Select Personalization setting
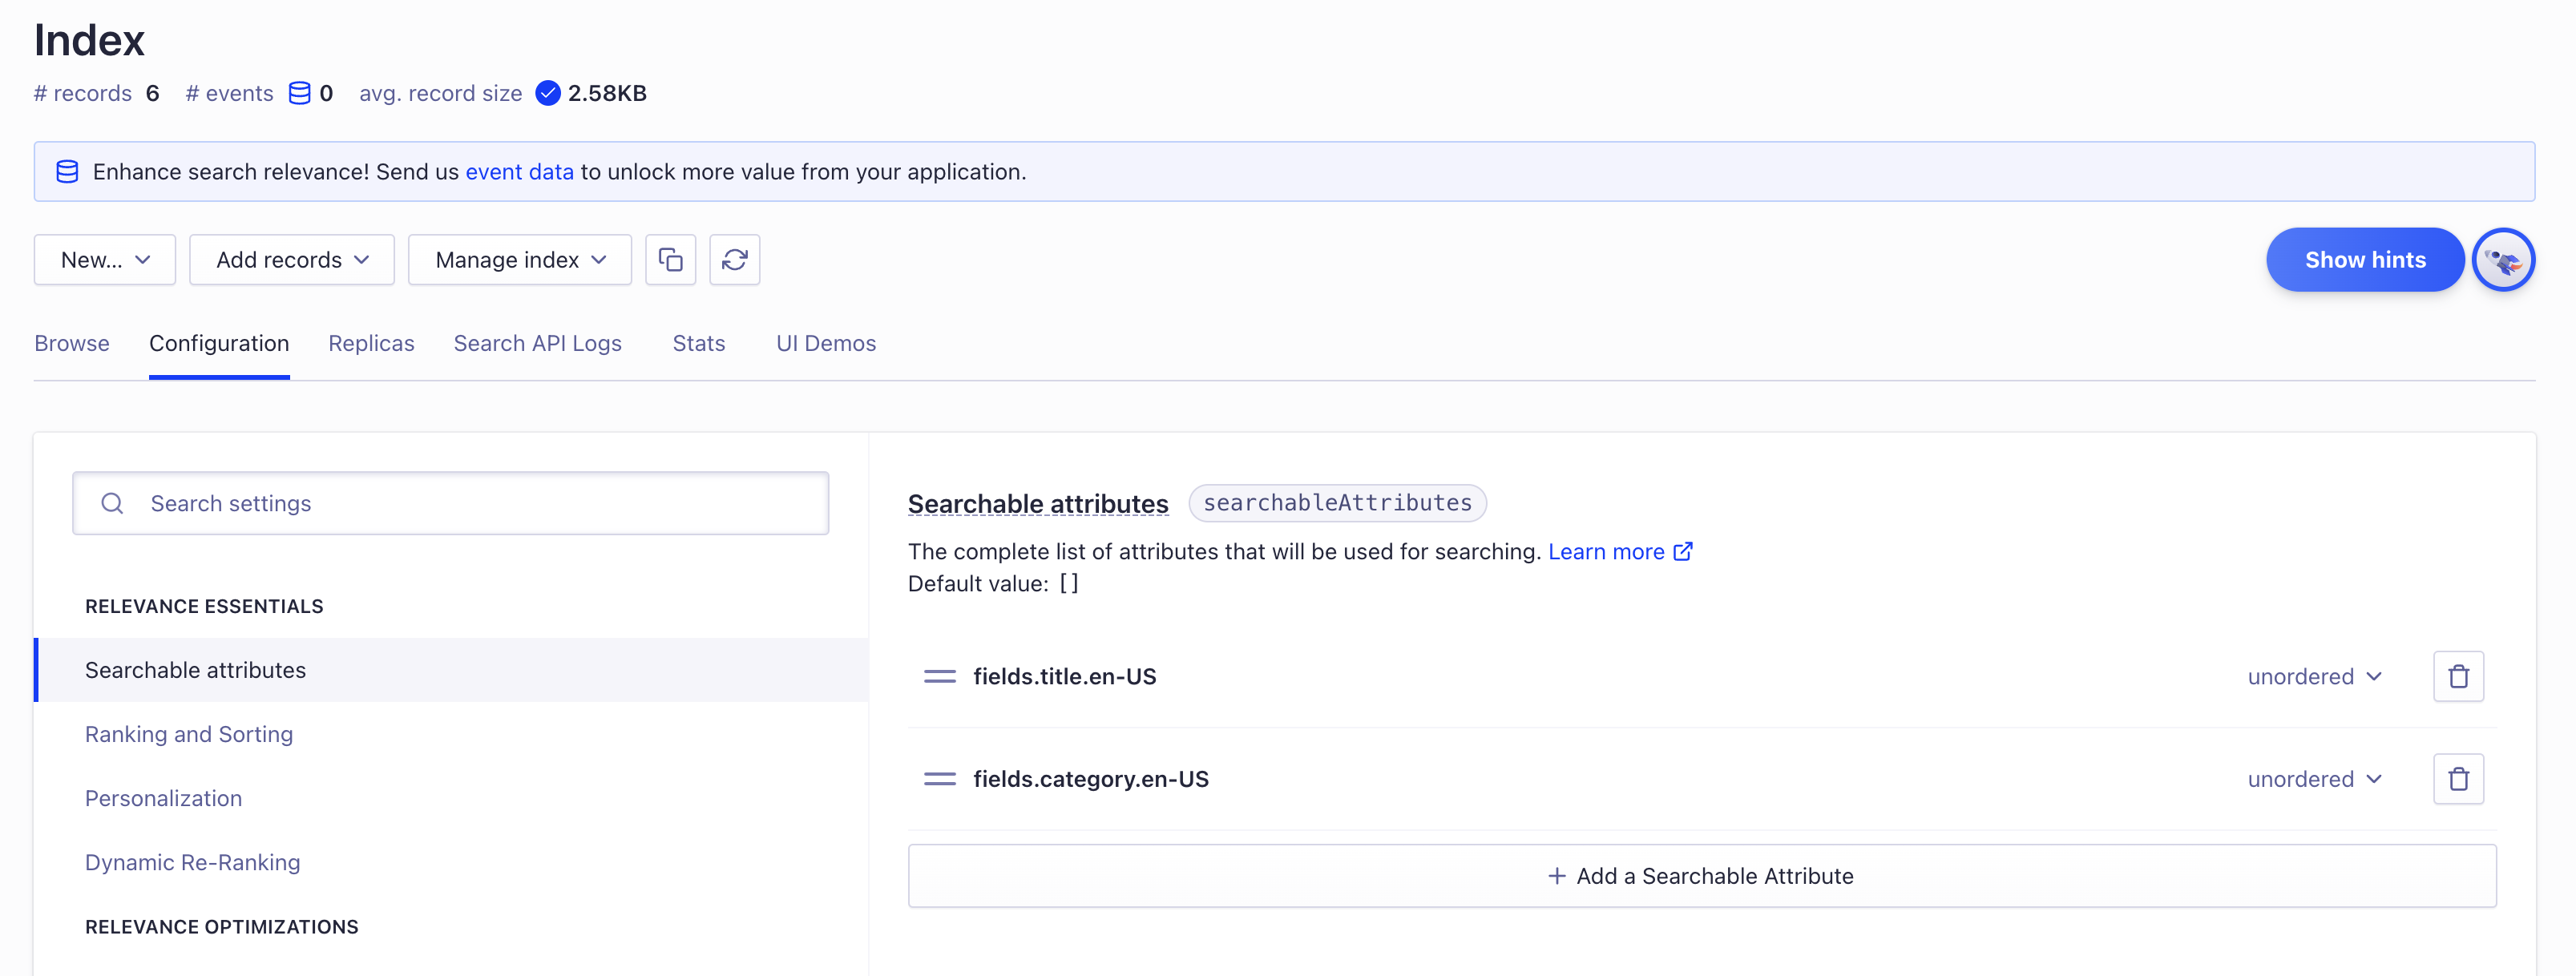 click(x=164, y=797)
